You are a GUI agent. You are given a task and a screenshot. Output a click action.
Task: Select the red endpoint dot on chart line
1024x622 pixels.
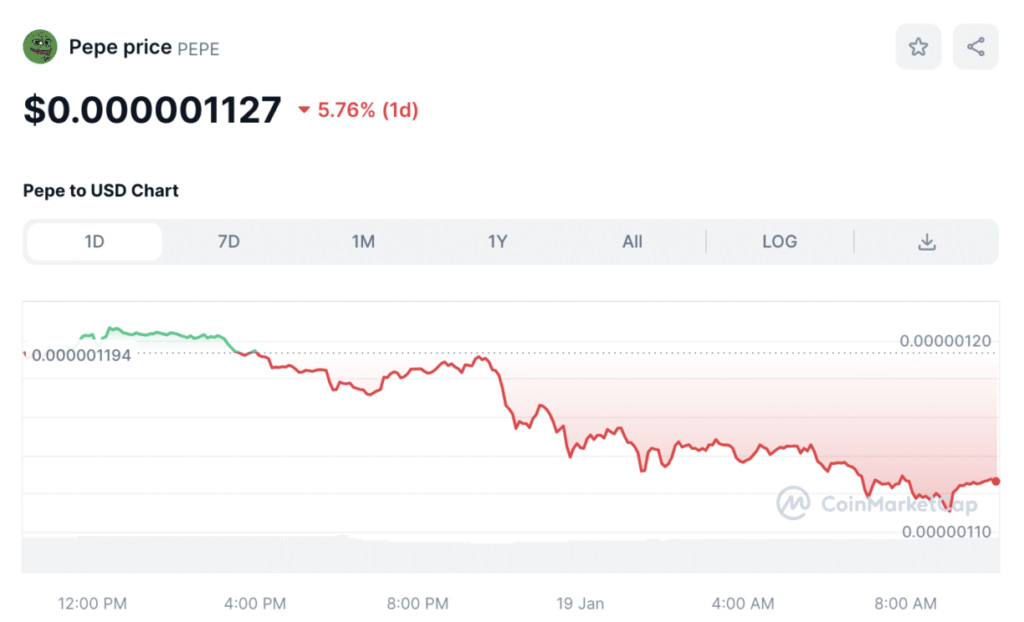click(995, 481)
